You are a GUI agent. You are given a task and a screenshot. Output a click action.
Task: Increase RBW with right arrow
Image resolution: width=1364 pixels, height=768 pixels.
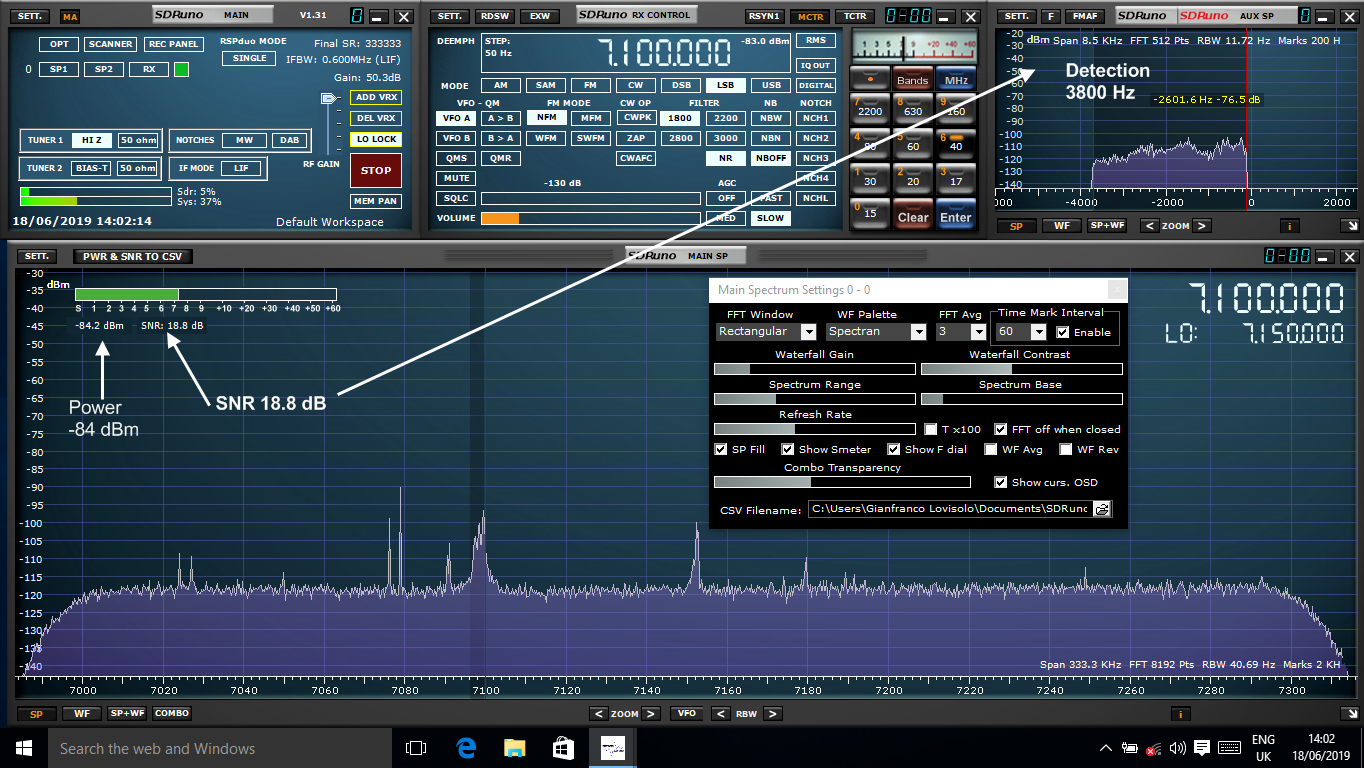point(772,714)
